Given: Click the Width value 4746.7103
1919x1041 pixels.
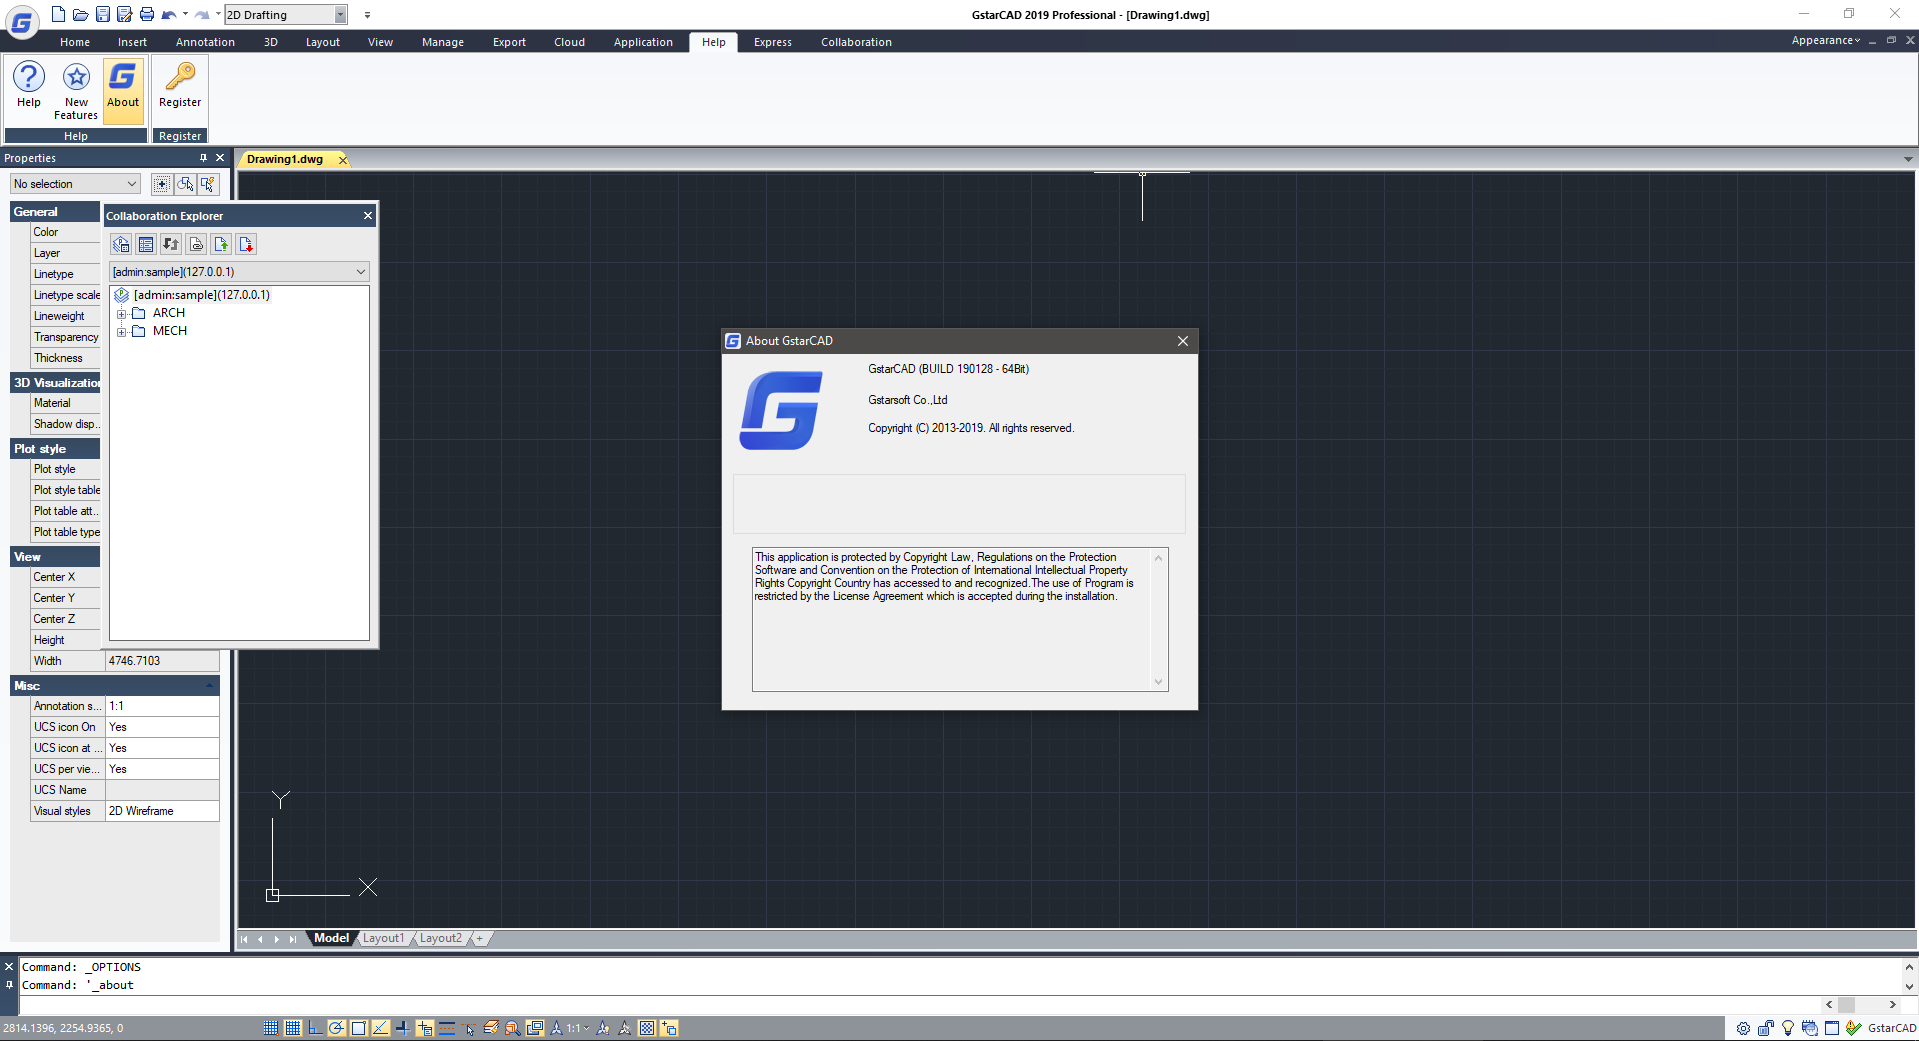Looking at the screenshot, I should click(162, 661).
